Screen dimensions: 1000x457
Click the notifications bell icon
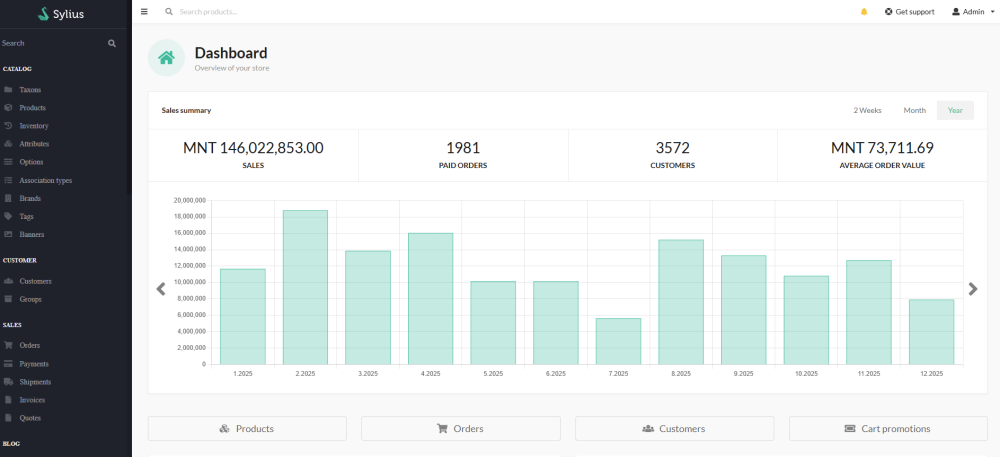[x=864, y=11]
